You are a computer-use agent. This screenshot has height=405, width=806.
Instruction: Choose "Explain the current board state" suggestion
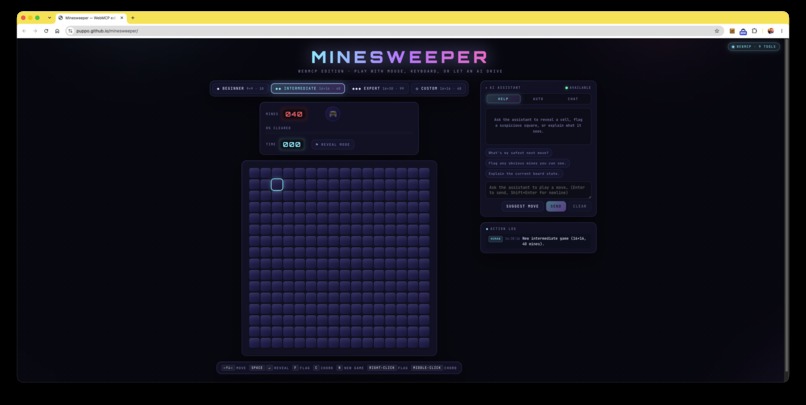point(524,174)
